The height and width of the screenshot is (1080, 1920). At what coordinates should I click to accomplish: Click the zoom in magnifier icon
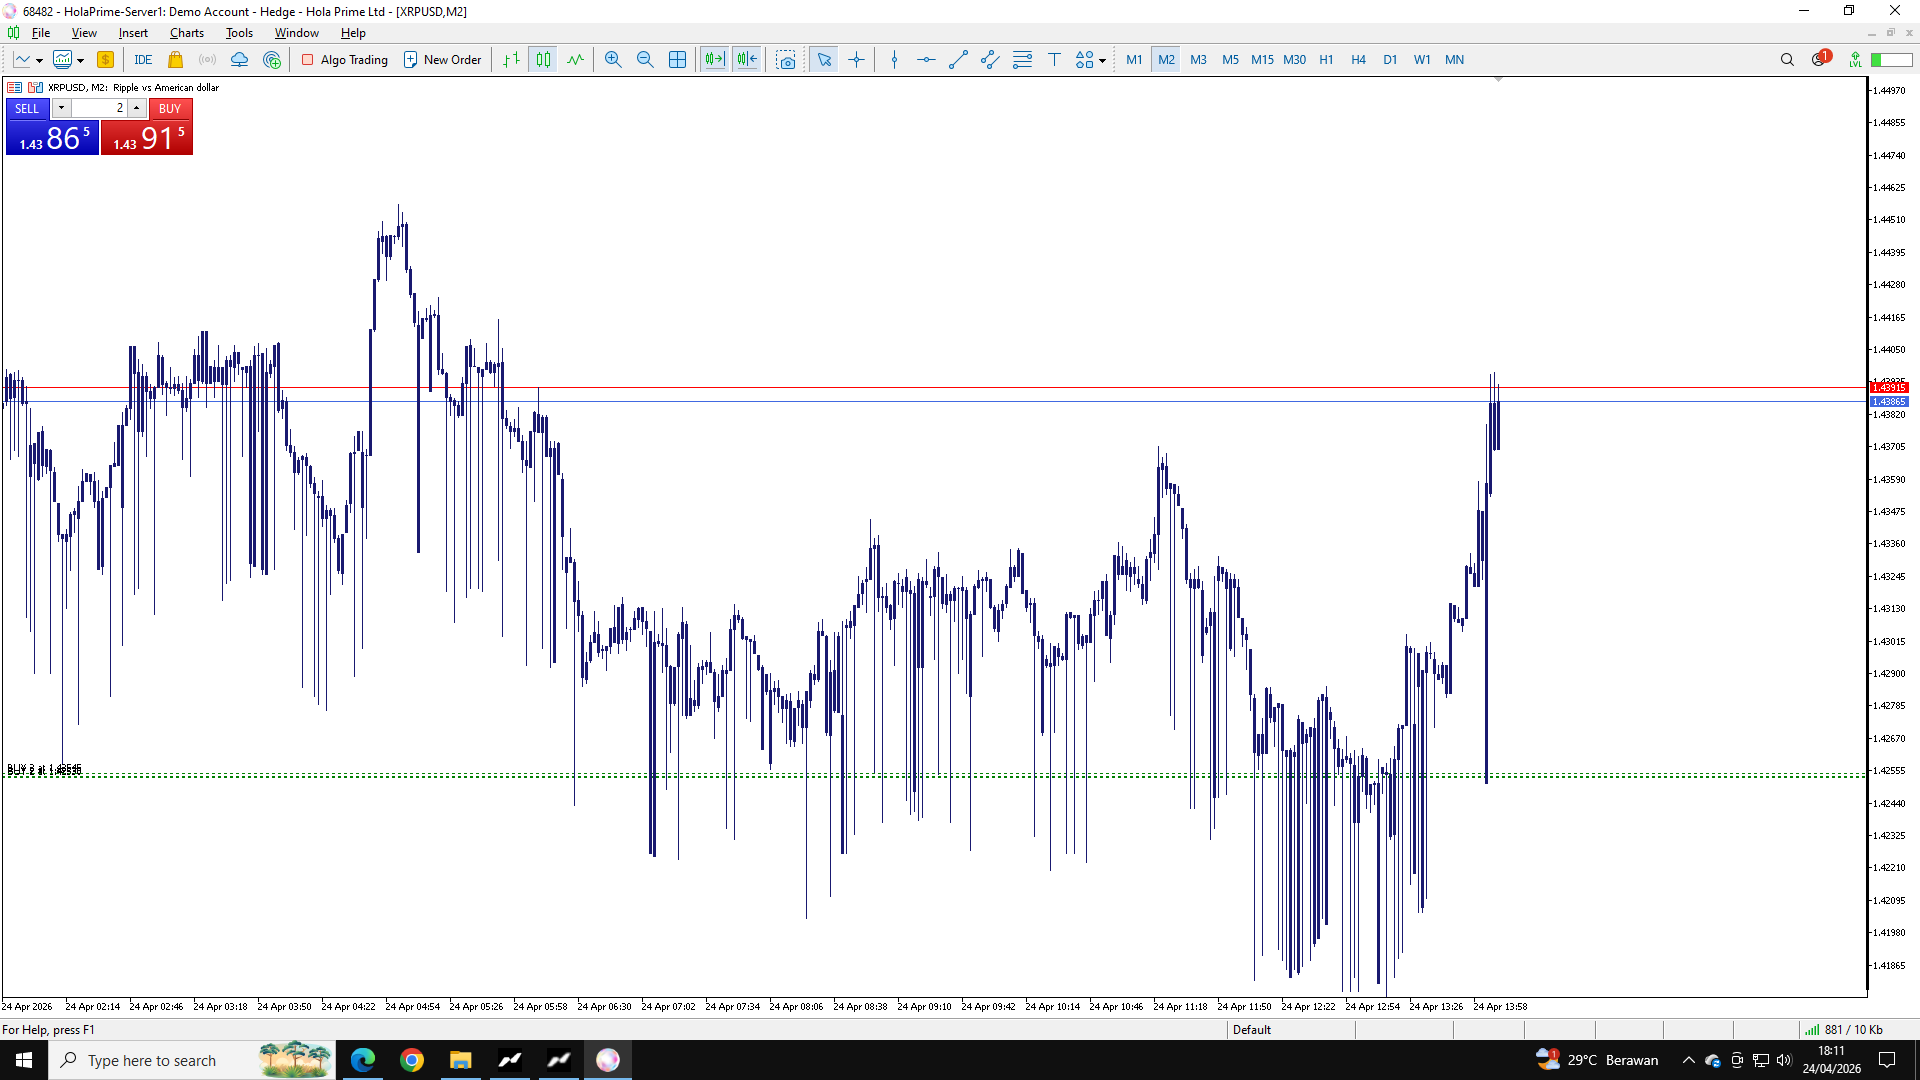tap(613, 60)
